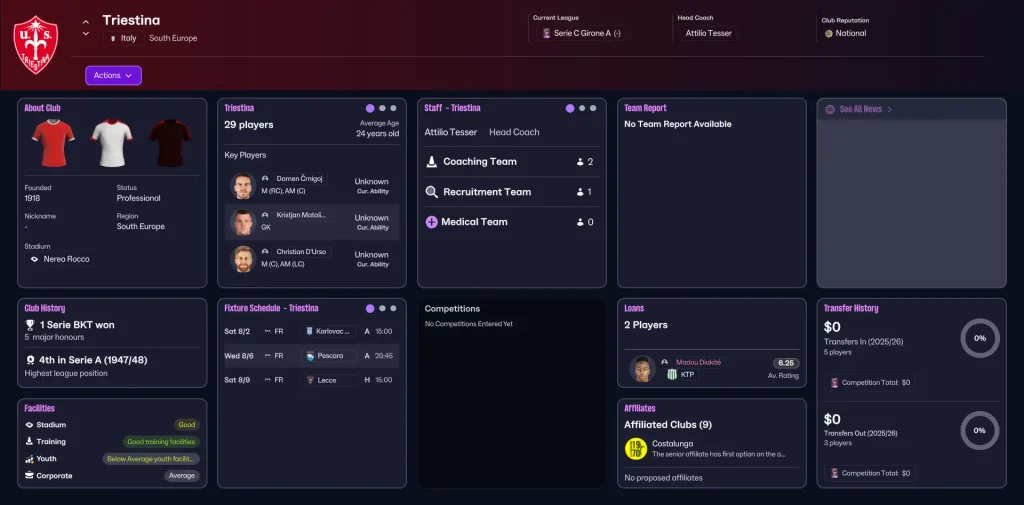Screen dimensions: 1024x505
Task: Click Attilio Tesser in the Staff card
Action: click(x=451, y=132)
